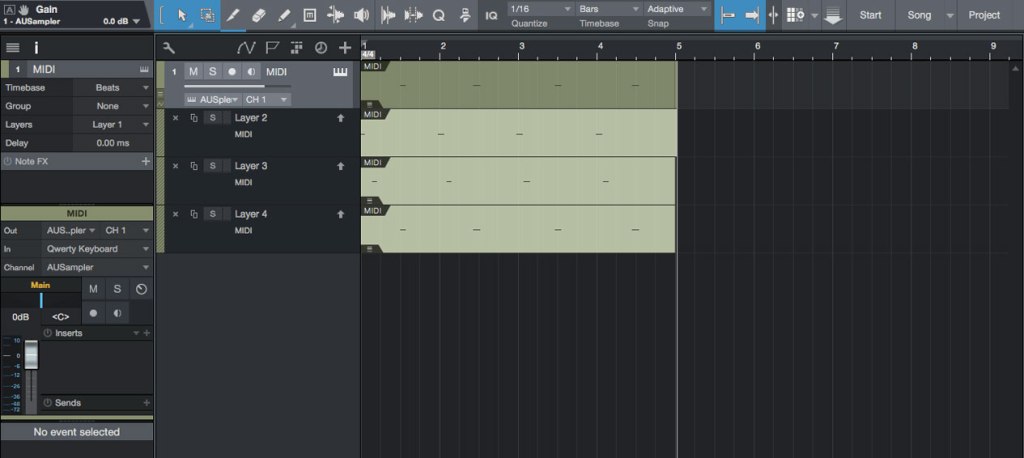Select the Range tool
This screenshot has width=1024, height=458.
[x=207, y=15]
